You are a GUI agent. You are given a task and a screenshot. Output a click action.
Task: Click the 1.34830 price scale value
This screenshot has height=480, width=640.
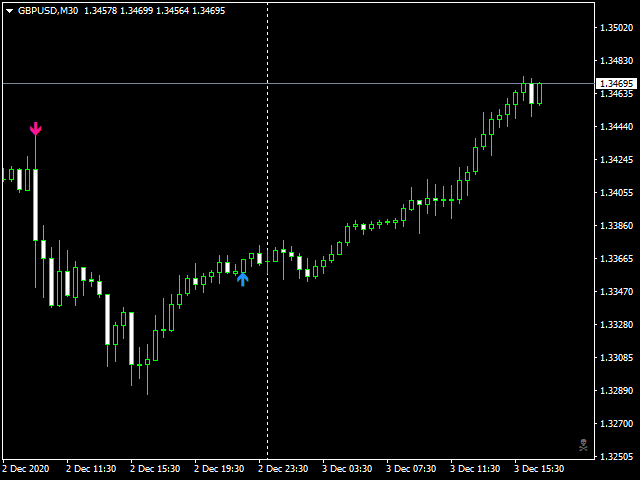(616, 61)
